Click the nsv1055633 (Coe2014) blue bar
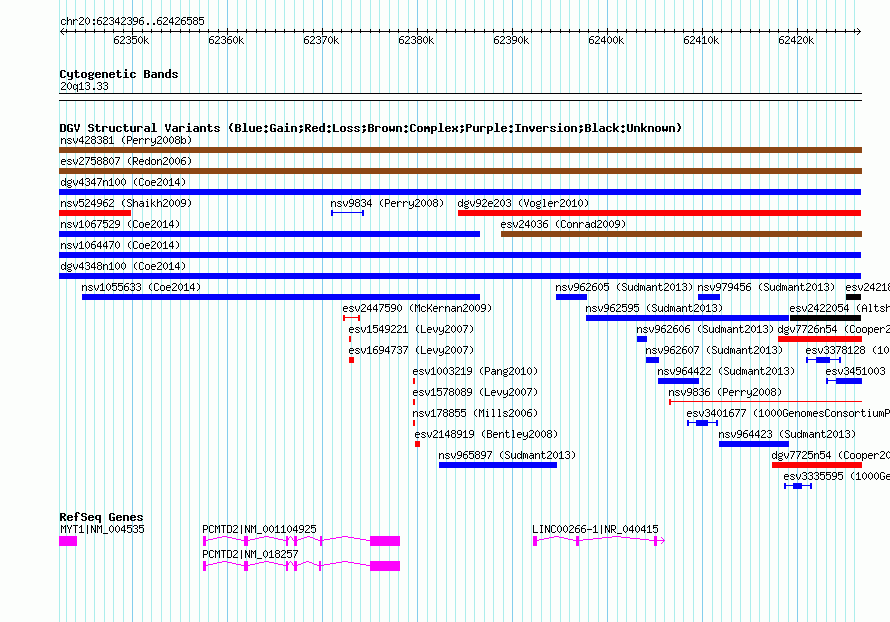Screen dimensions: 890x622 click(281, 297)
